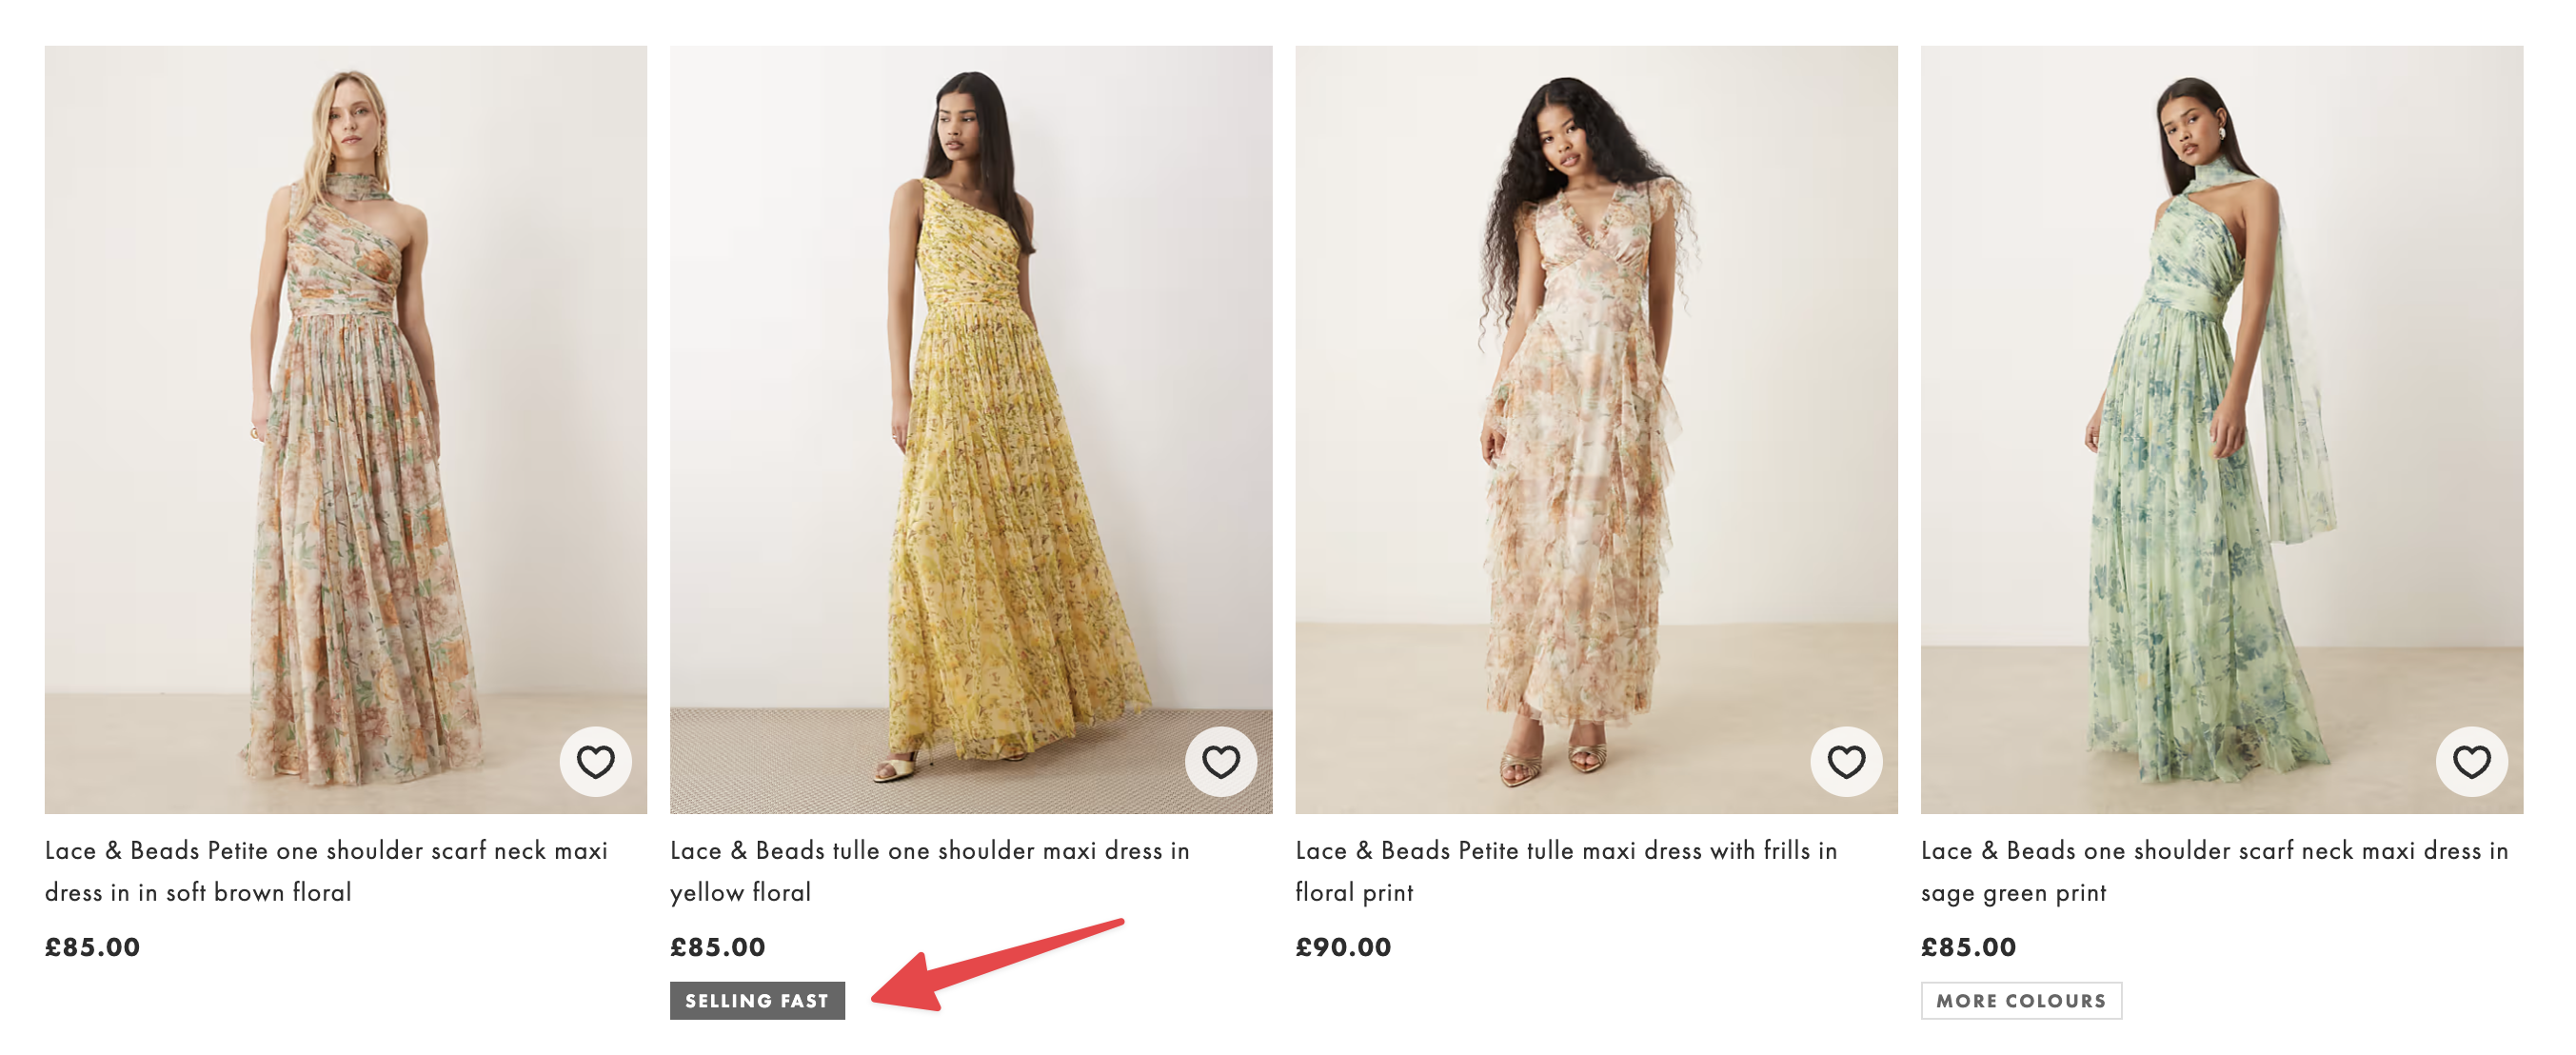2576x1055 pixels.
Task: Add sage green print dress to saved items
Action: click(2470, 762)
